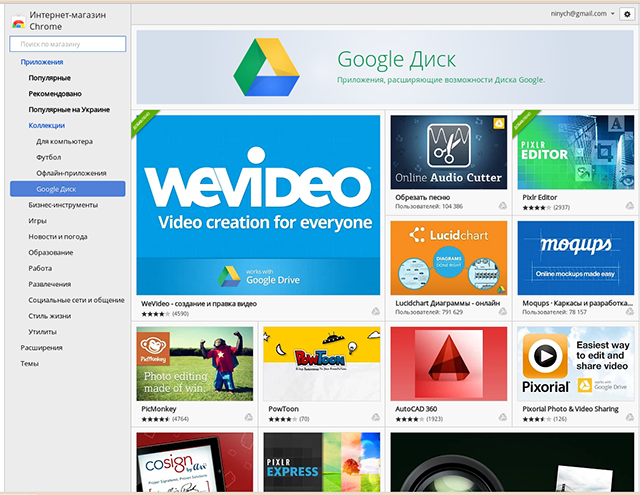Expand the ninych@gmail.com account dropdown
640x495 pixels.
click(x=582, y=13)
